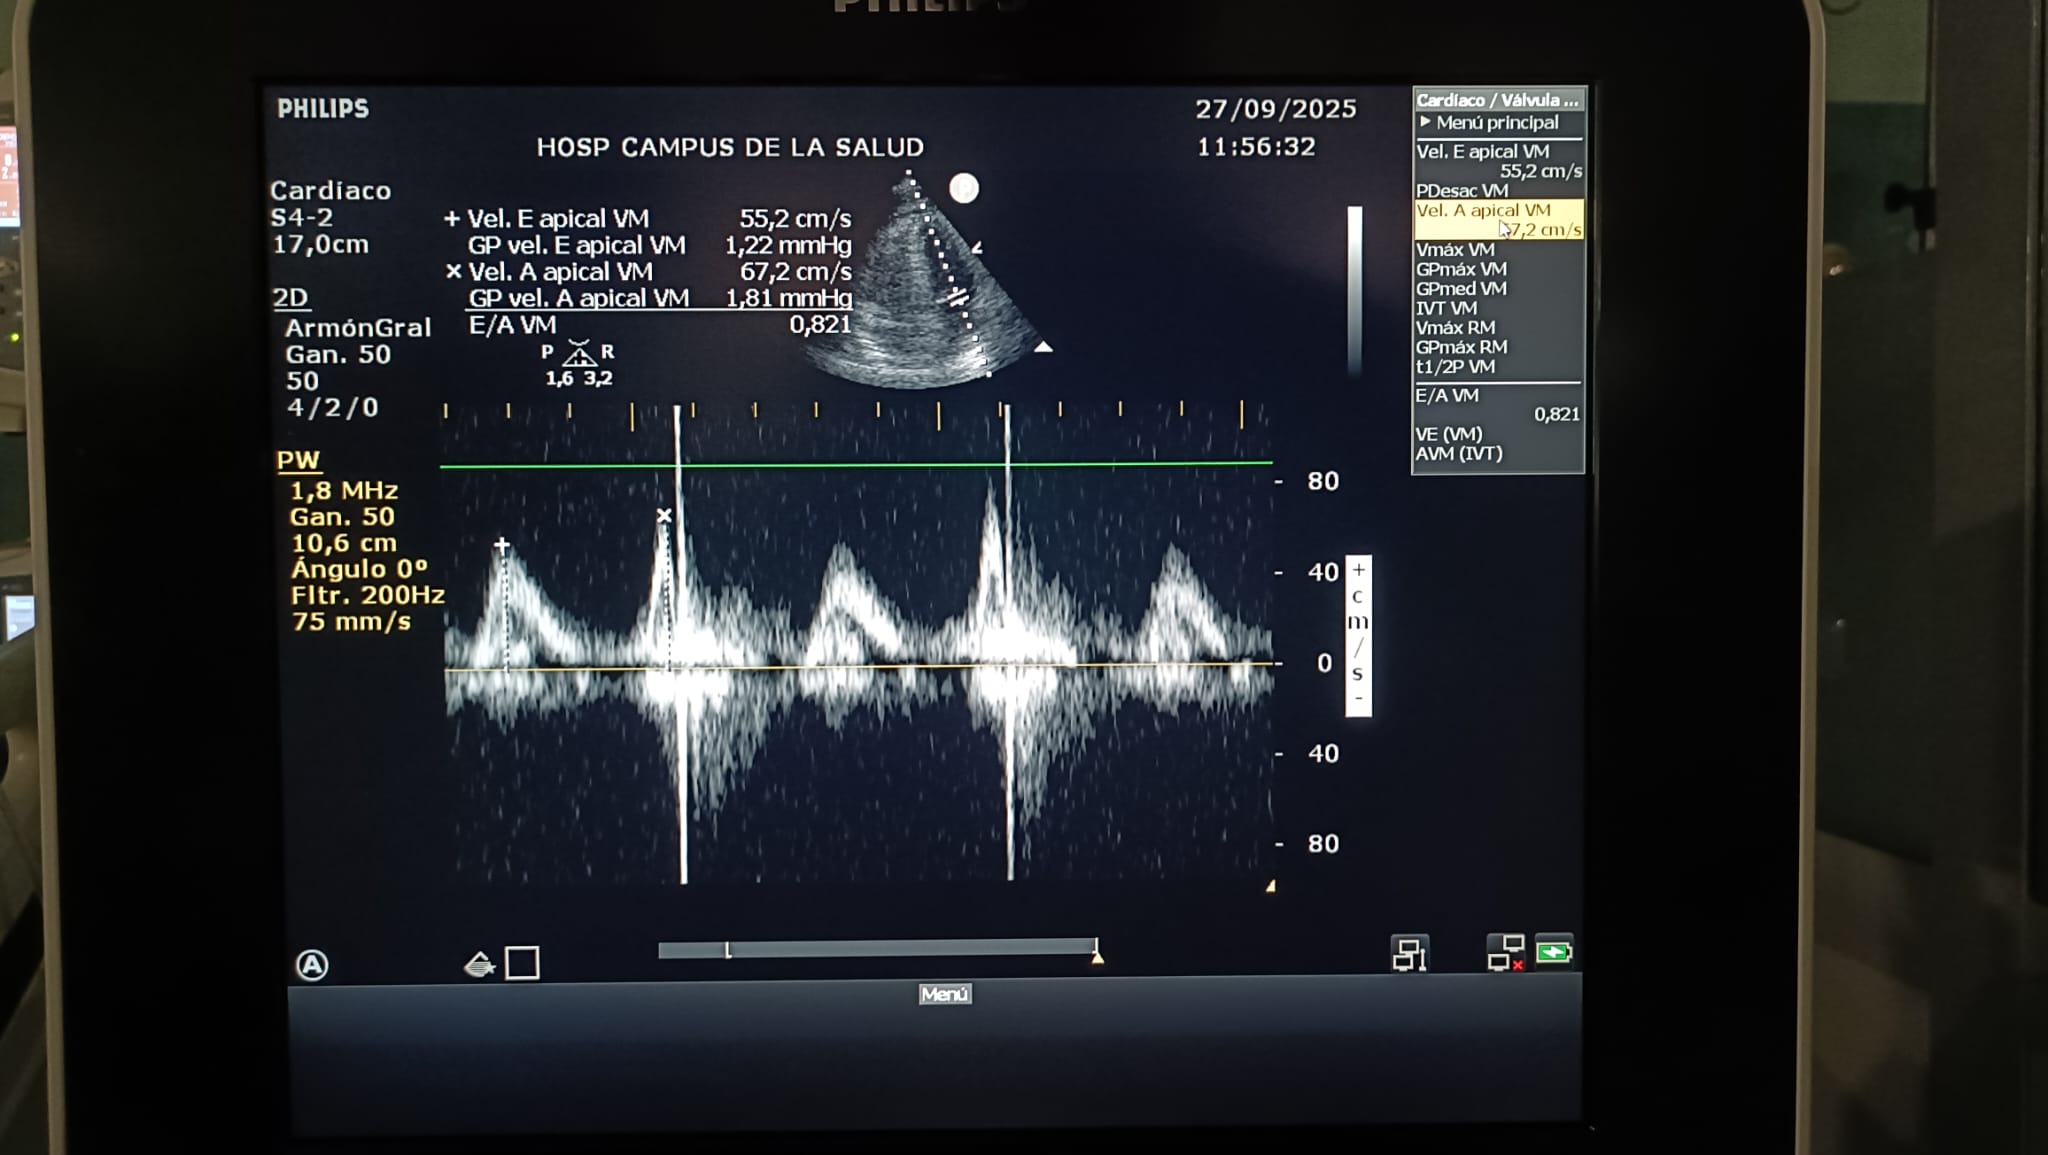
Task: Click the white circle orientation marker on sector
Action: [964, 188]
